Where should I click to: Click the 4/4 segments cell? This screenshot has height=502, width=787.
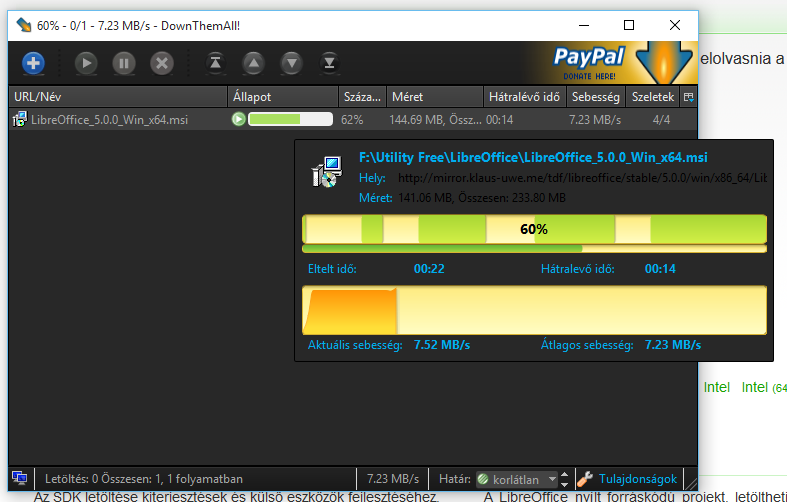pos(661,120)
